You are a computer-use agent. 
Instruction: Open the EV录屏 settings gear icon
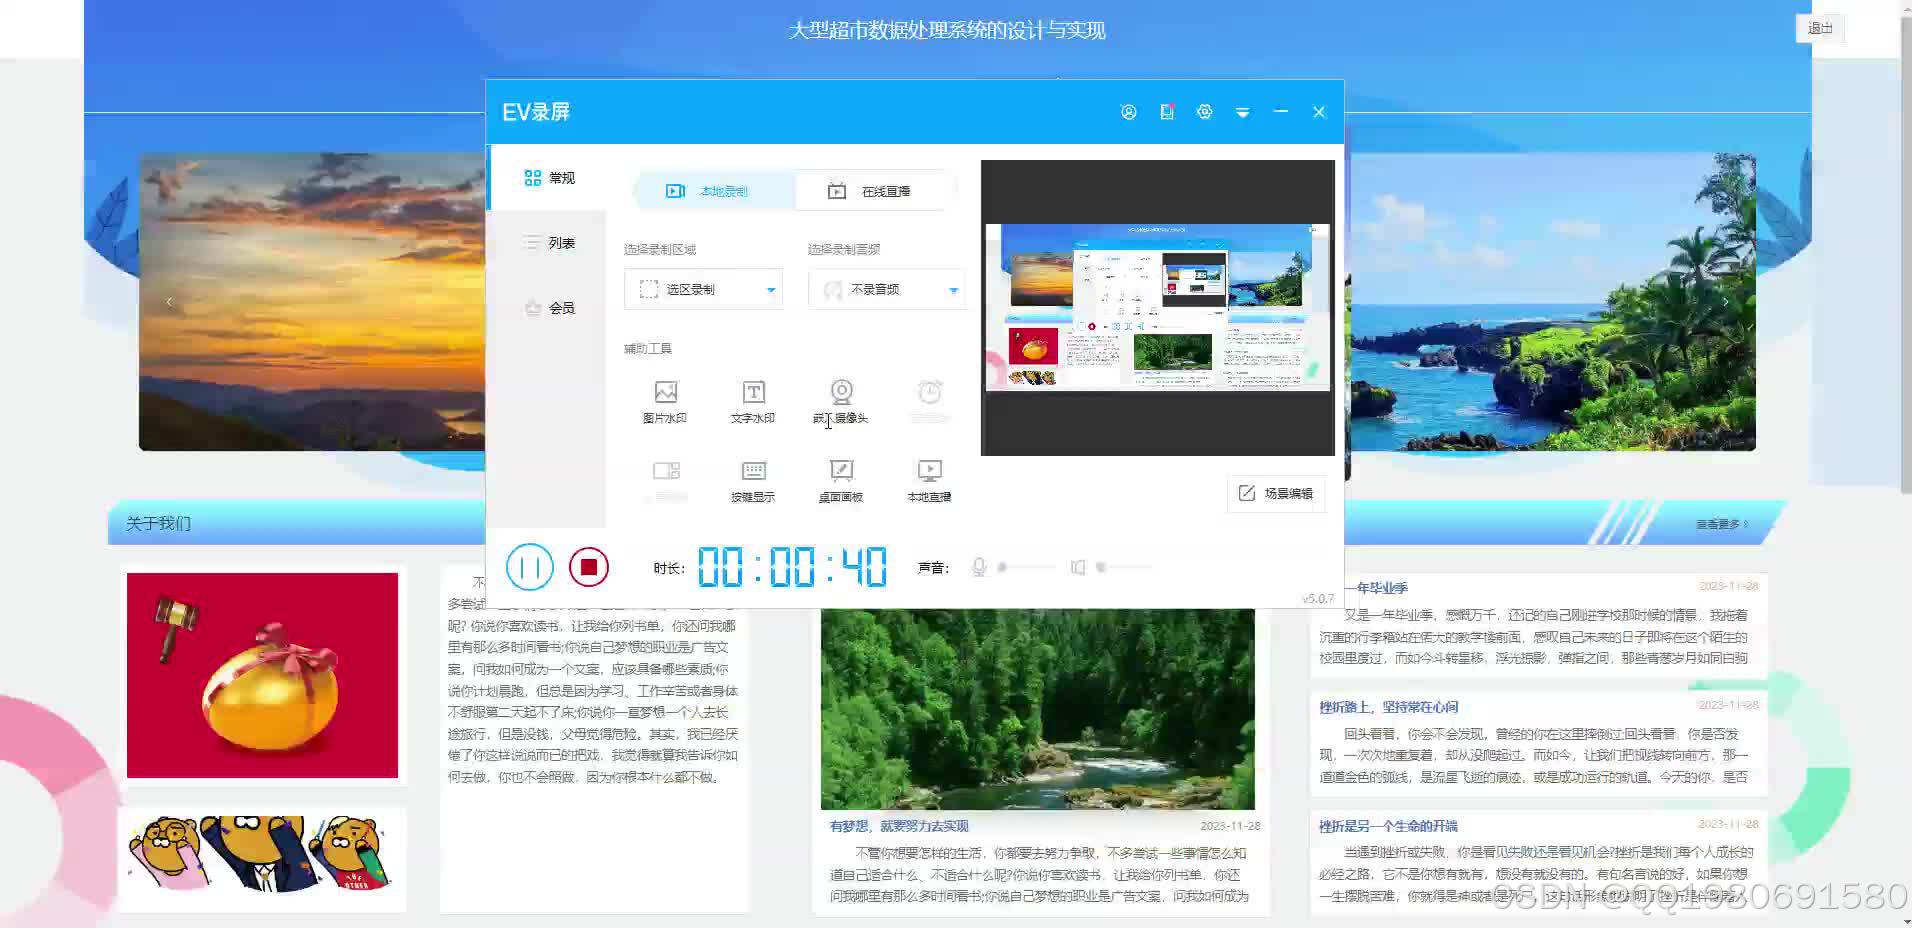point(1204,111)
